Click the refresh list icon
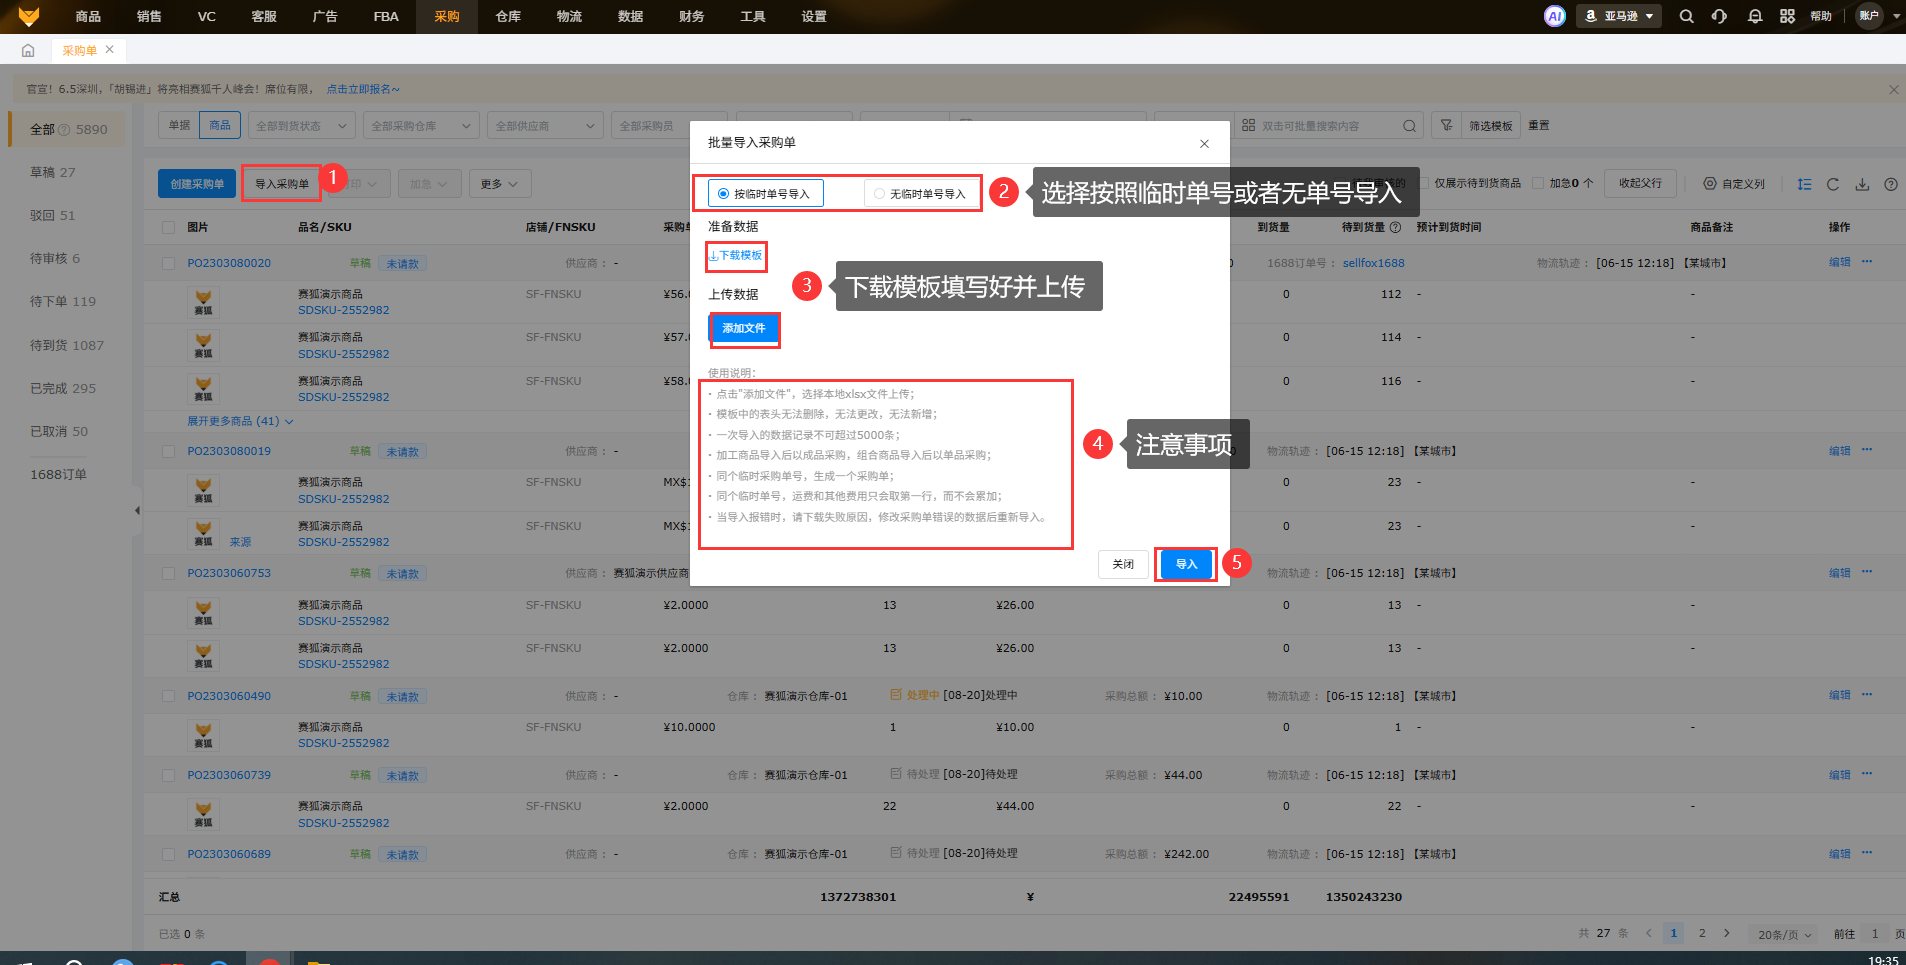1906x965 pixels. pyautogui.click(x=1832, y=184)
